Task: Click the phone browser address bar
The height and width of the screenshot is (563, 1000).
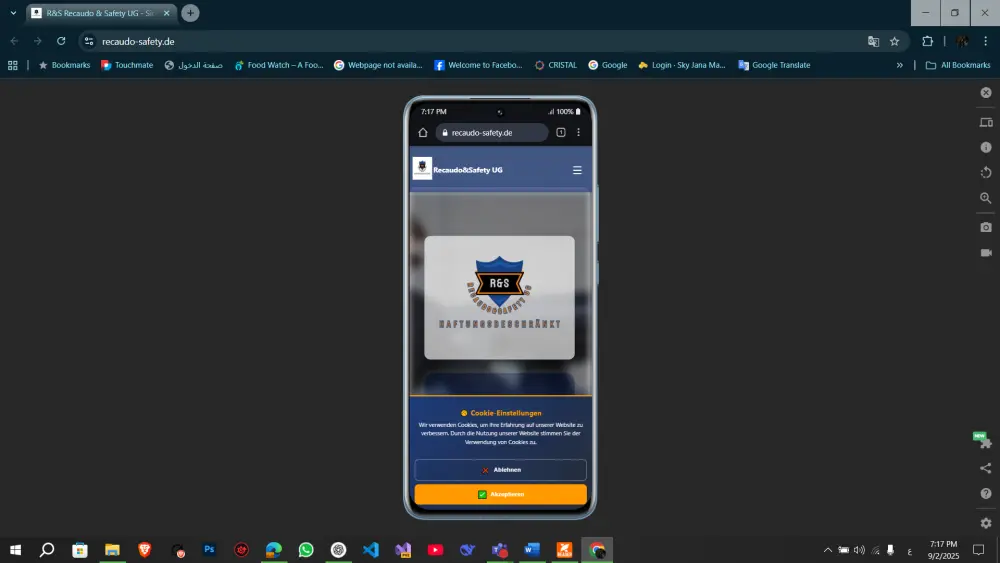Action: tap(492, 133)
